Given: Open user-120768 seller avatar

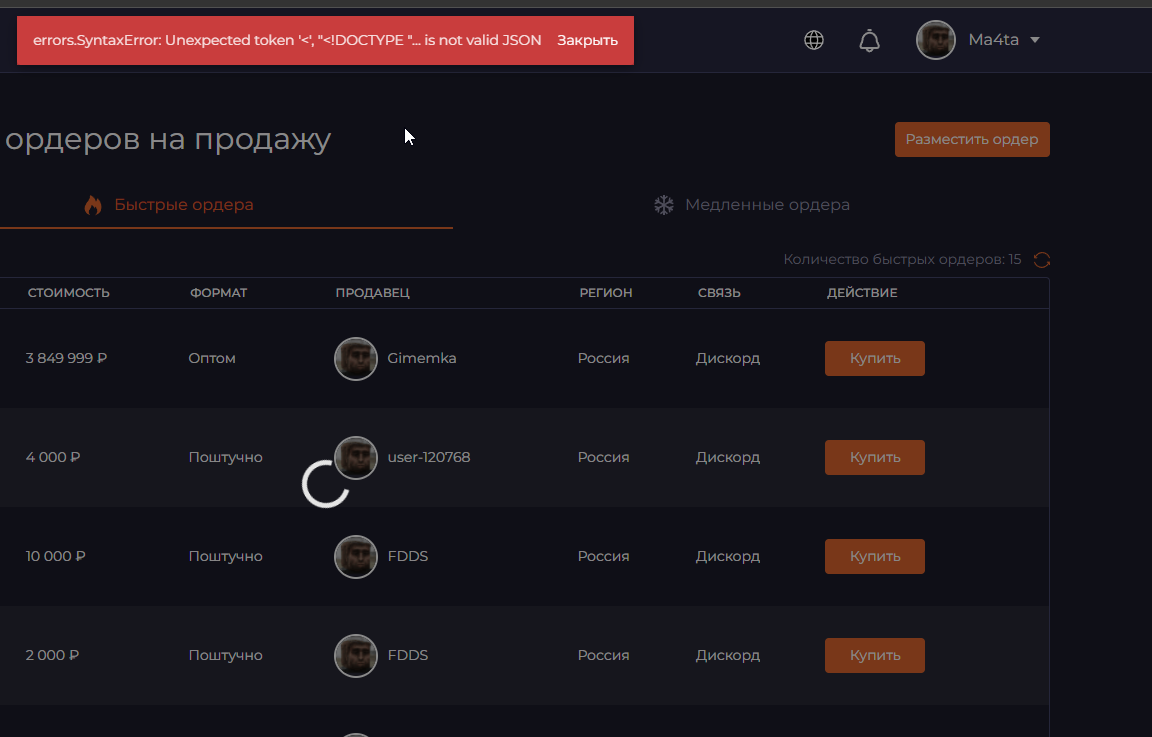Looking at the screenshot, I should tap(356, 458).
